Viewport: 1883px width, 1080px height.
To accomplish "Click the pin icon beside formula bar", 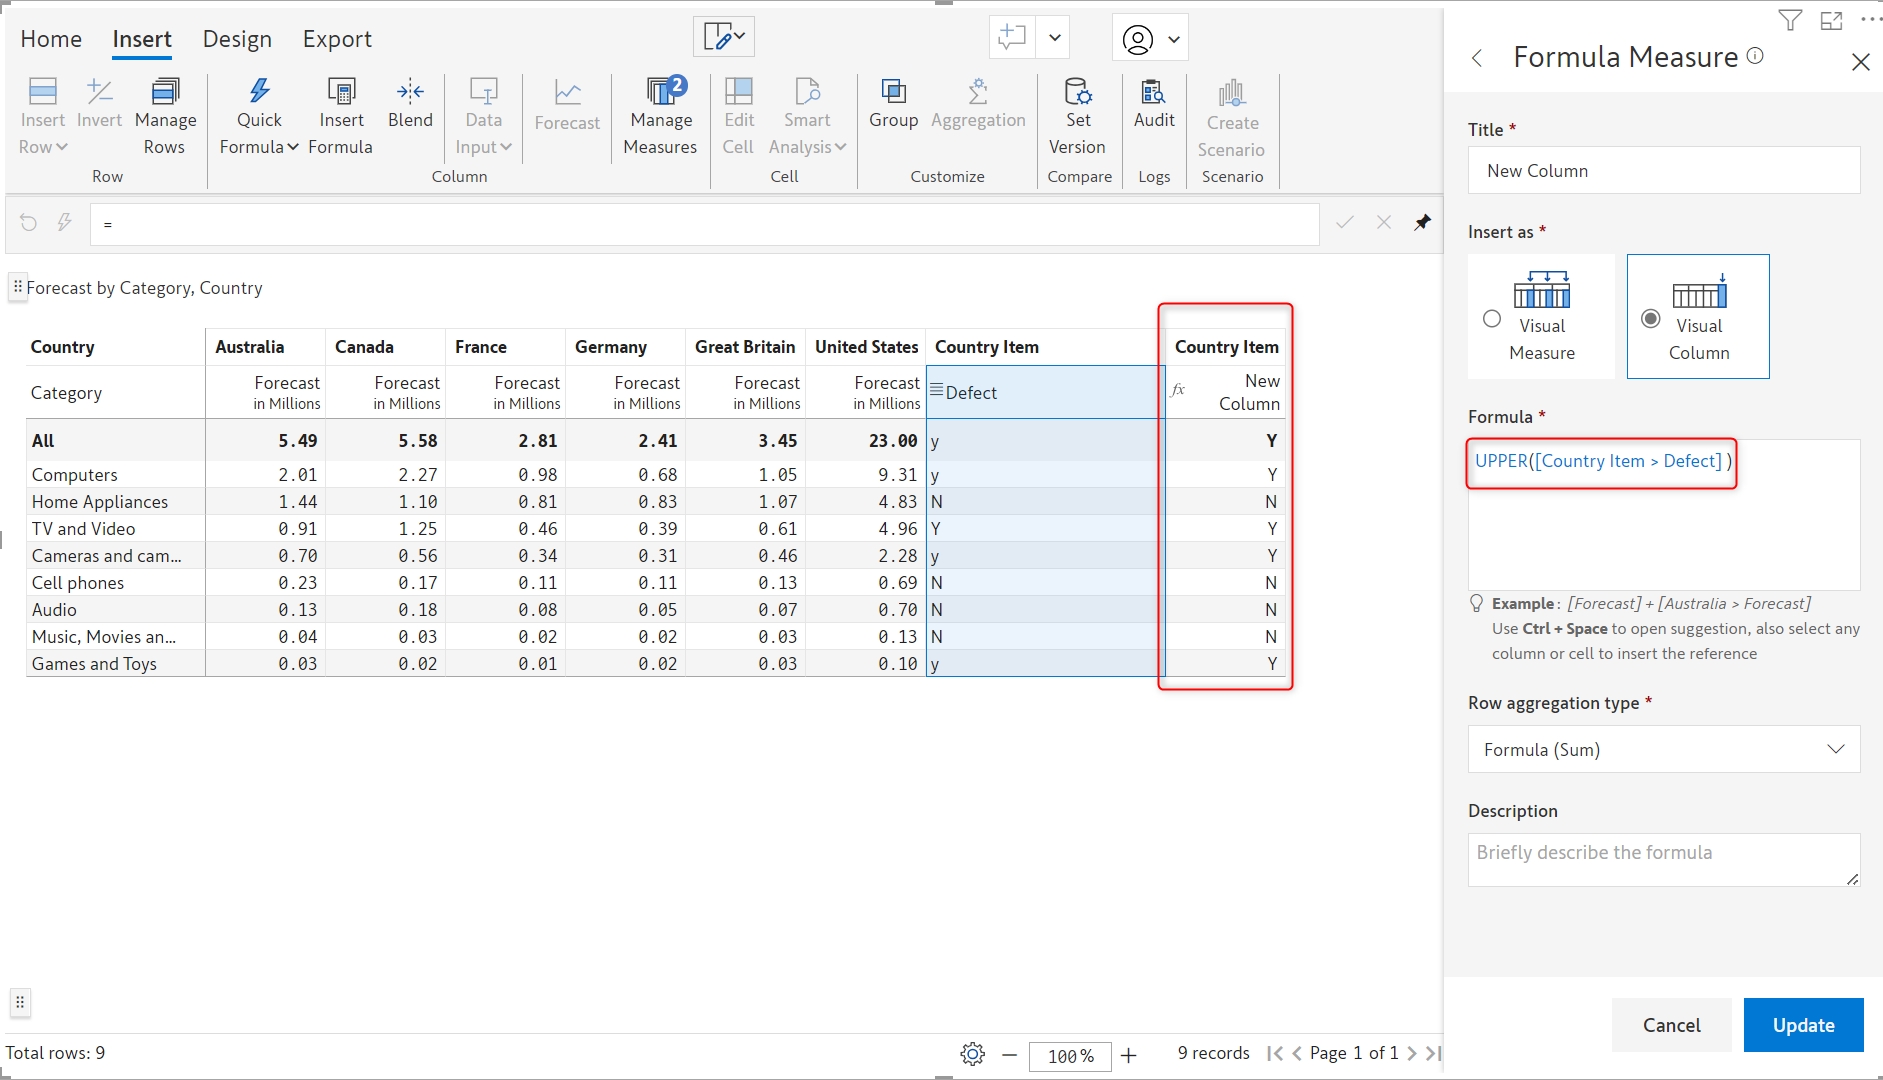I will pyautogui.click(x=1422, y=223).
